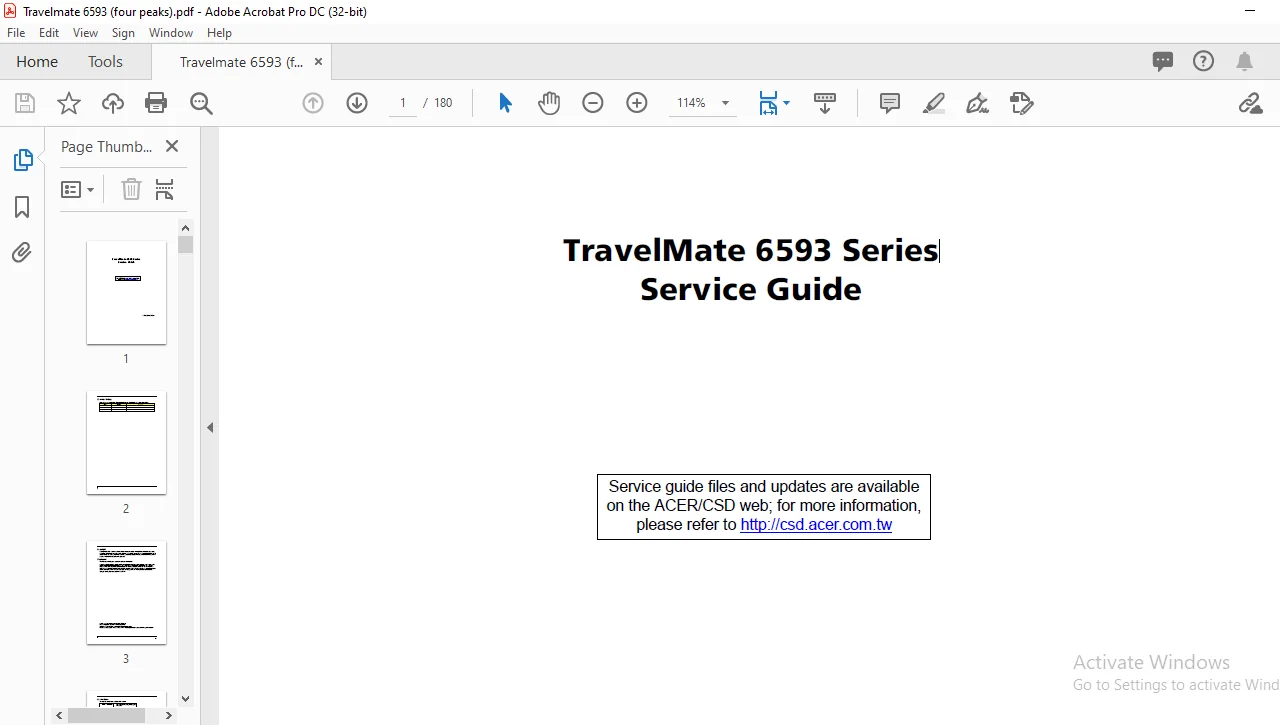Open the Attachments paperclip panel
This screenshot has height=725, width=1280.
click(22, 252)
